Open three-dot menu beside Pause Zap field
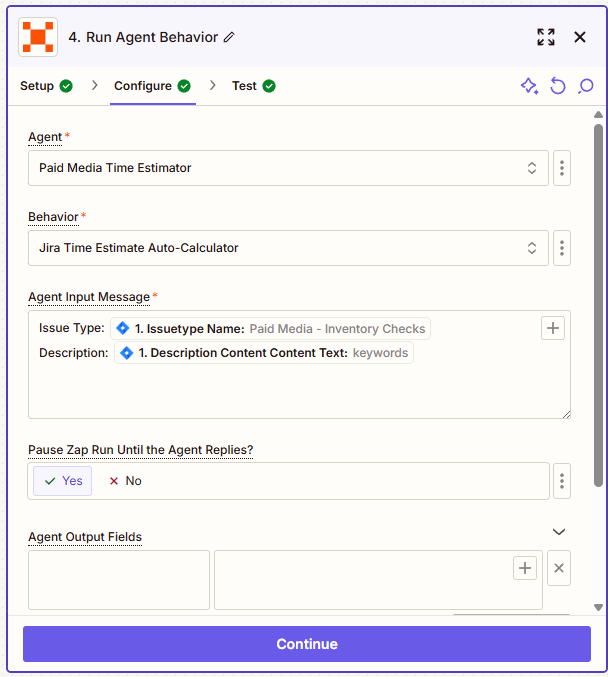This screenshot has height=677, width=608. click(x=562, y=481)
